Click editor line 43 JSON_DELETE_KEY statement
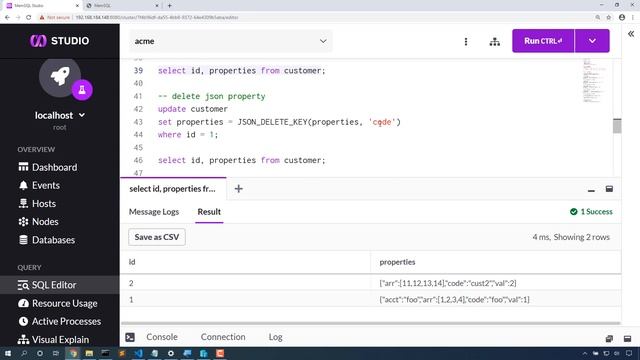The height and width of the screenshot is (360, 640). point(279,122)
